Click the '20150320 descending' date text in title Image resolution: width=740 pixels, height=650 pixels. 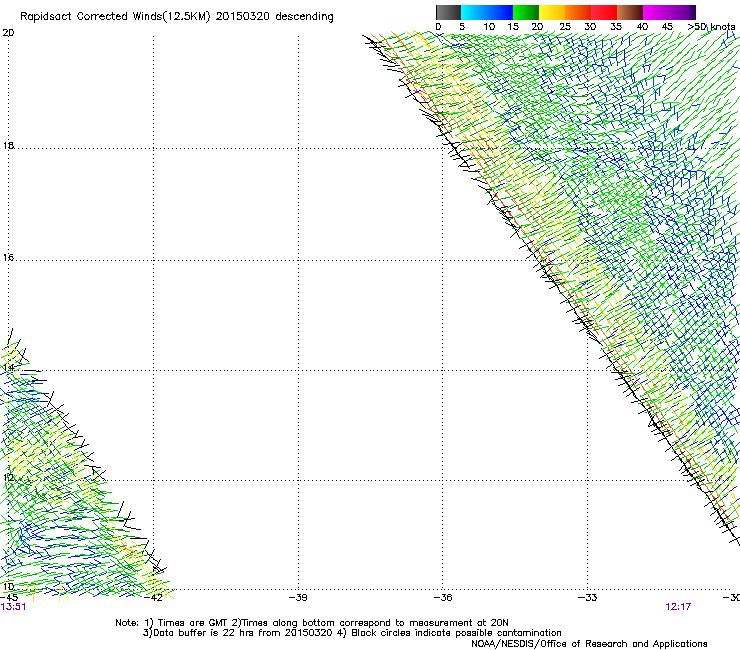275,17
